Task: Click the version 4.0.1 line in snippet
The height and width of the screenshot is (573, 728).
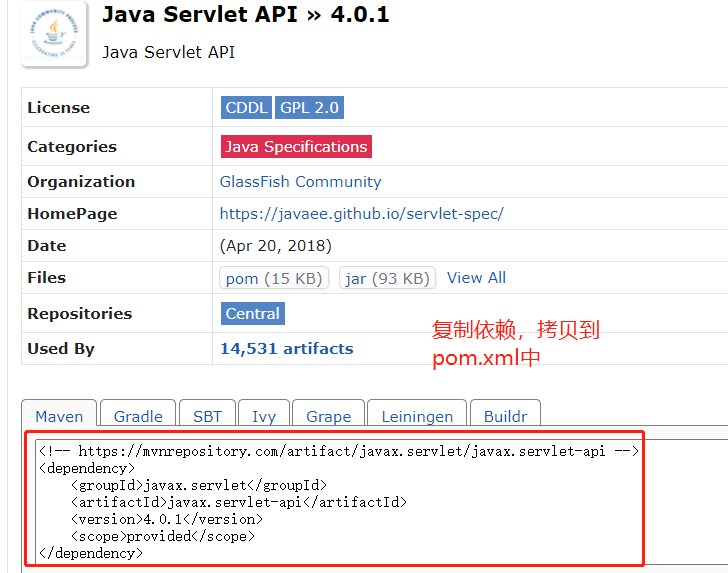Action: pyautogui.click(x=167, y=519)
